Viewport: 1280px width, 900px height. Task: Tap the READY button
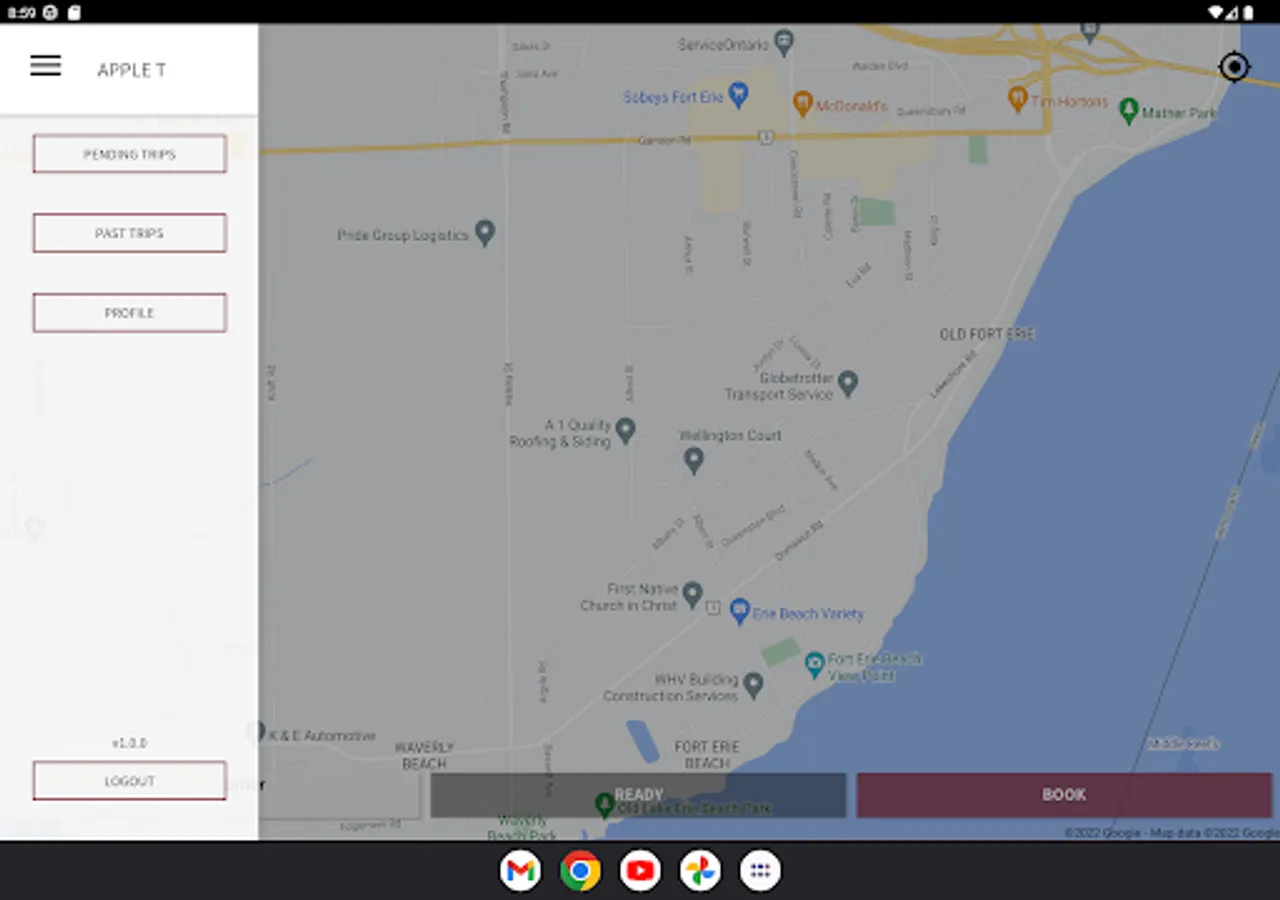[638, 795]
